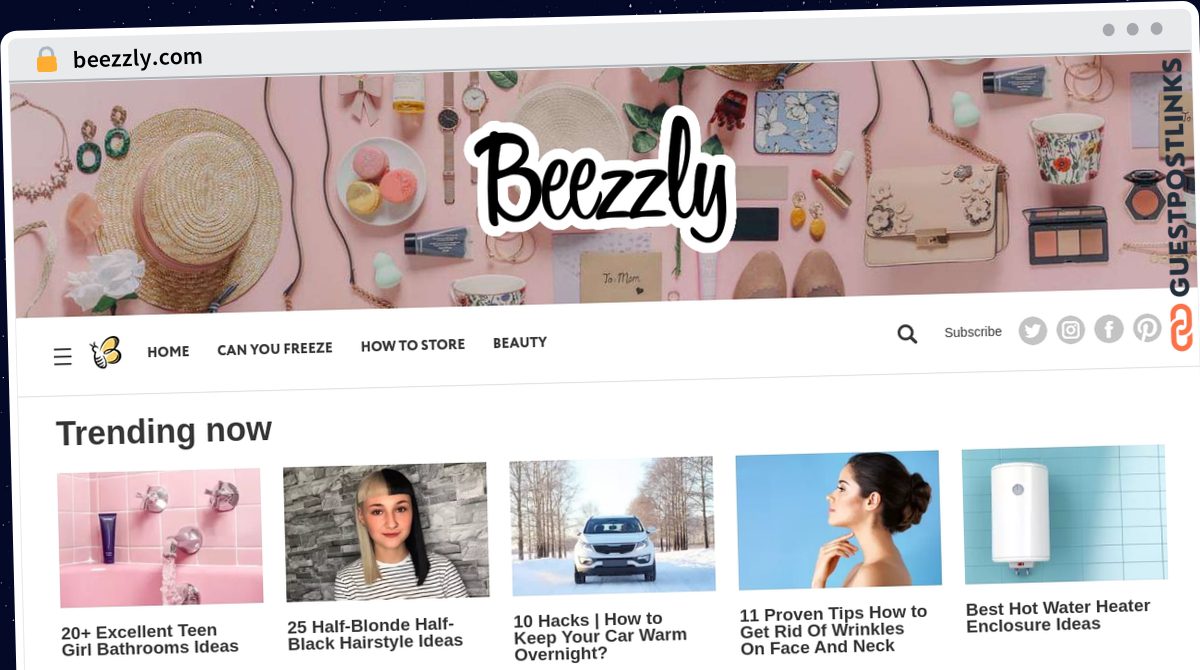The height and width of the screenshot is (670, 1200).
Task: Visit the Twitter social icon
Action: click(x=1032, y=331)
